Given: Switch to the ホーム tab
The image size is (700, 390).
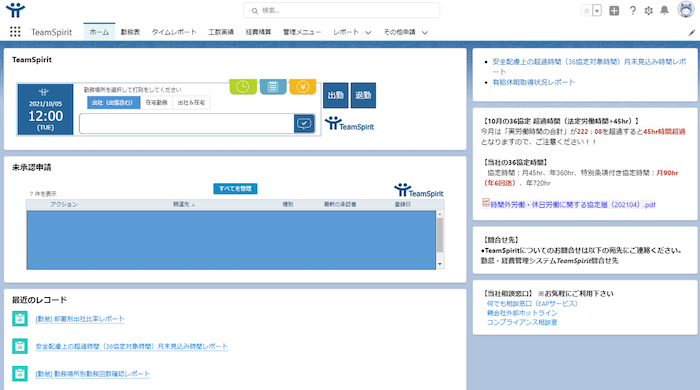Looking at the screenshot, I should tap(99, 32).
